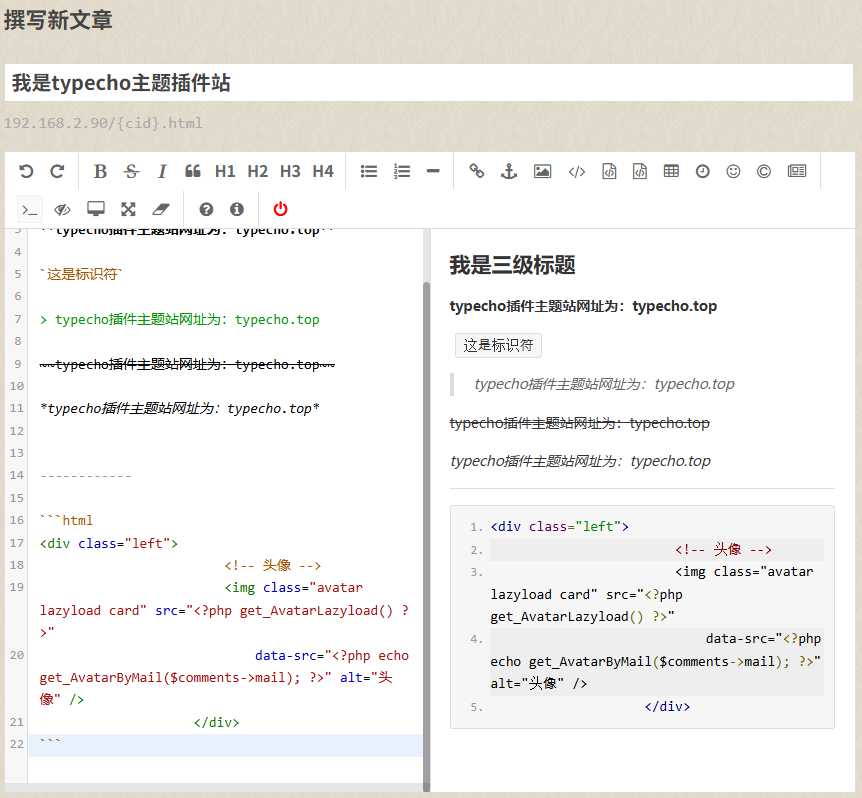Click the '```html' line in editor
The image size is (862, 798).
(67, 520)
